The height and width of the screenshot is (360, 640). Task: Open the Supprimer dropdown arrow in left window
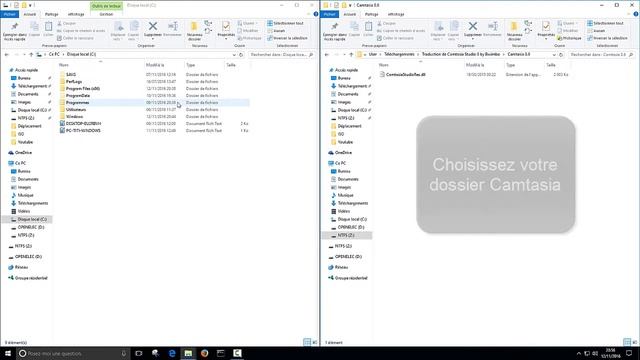pos(153,39)
